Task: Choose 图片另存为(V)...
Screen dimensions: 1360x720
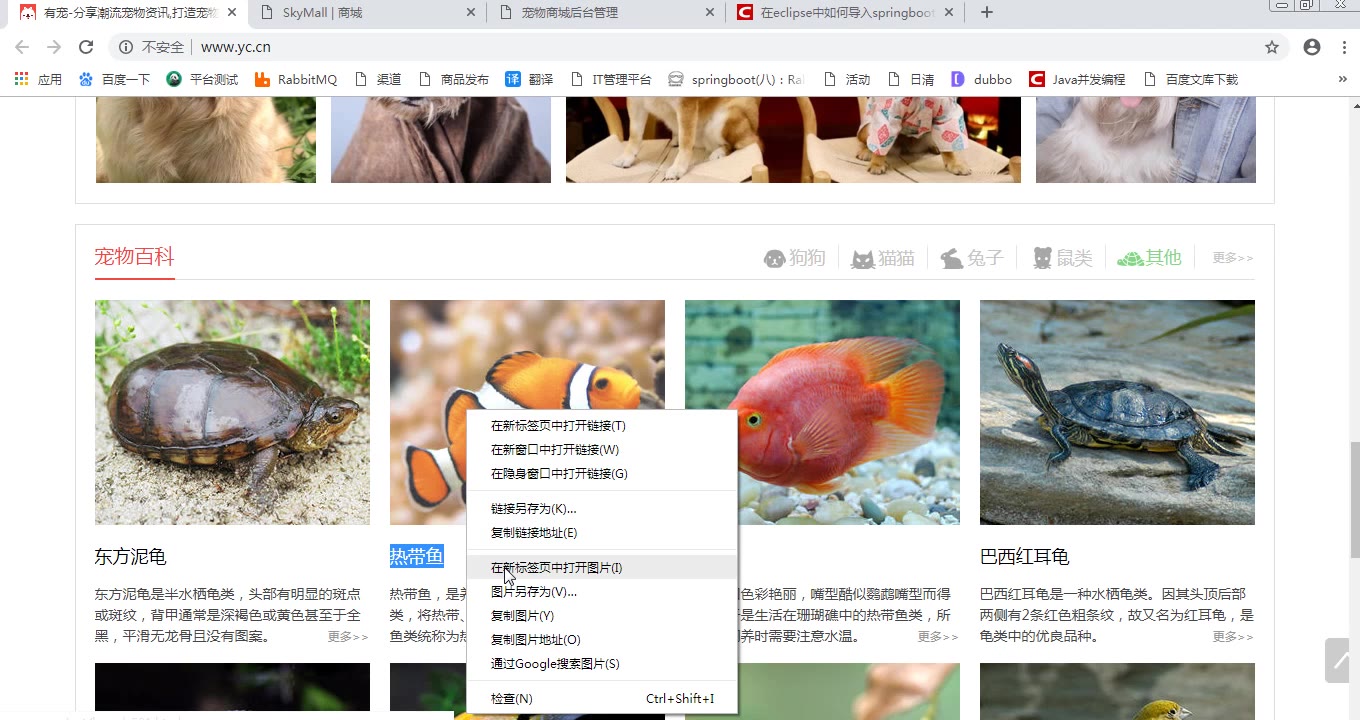Action: point(602,592)
